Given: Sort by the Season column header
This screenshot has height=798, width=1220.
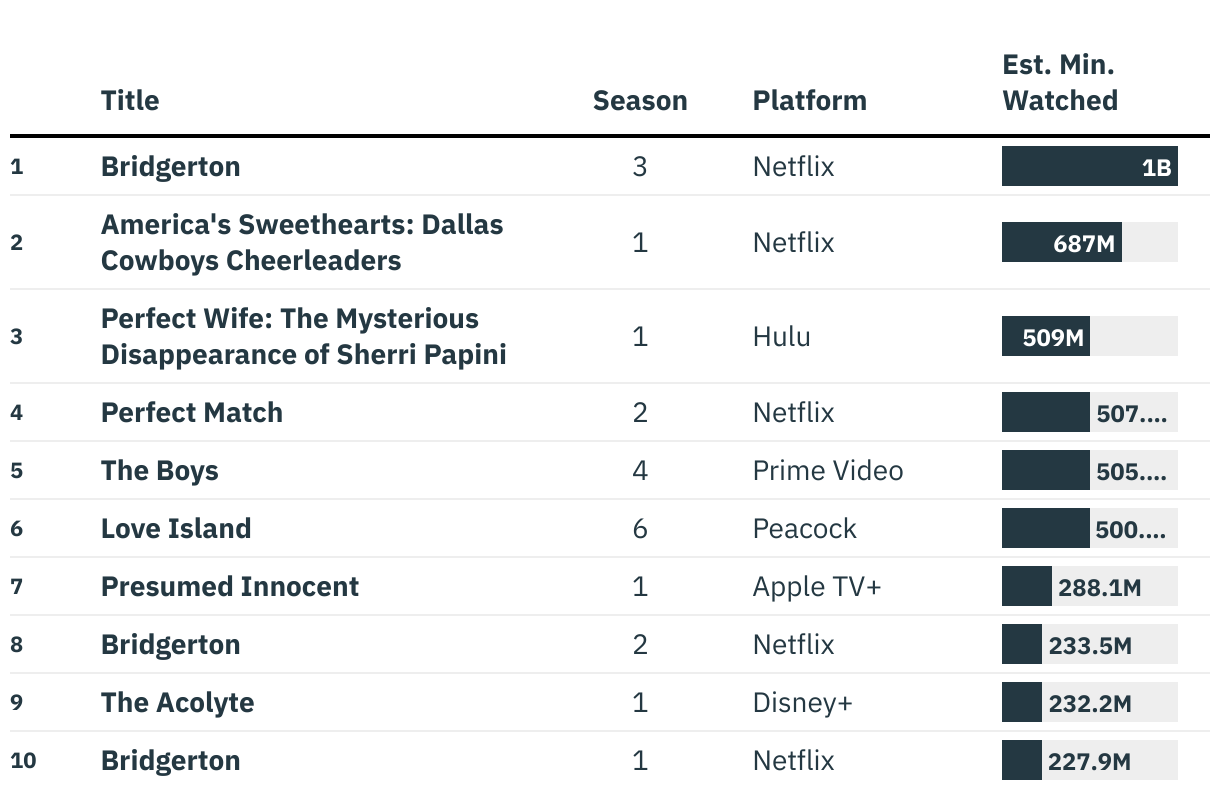Looking at the screenshot, I should point(640,101).
